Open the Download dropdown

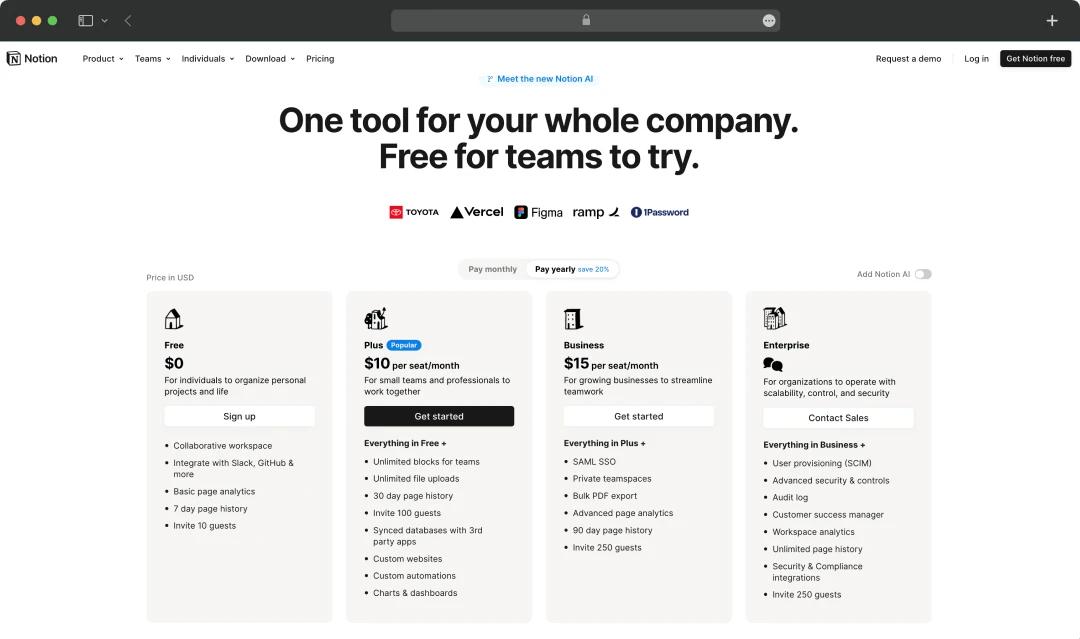pyautogui.click(x=269, y=58)
